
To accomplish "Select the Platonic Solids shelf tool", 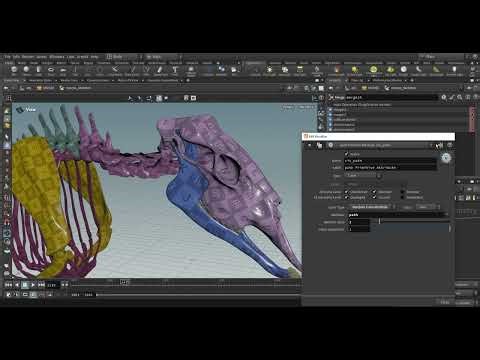I will pos(191,70).
